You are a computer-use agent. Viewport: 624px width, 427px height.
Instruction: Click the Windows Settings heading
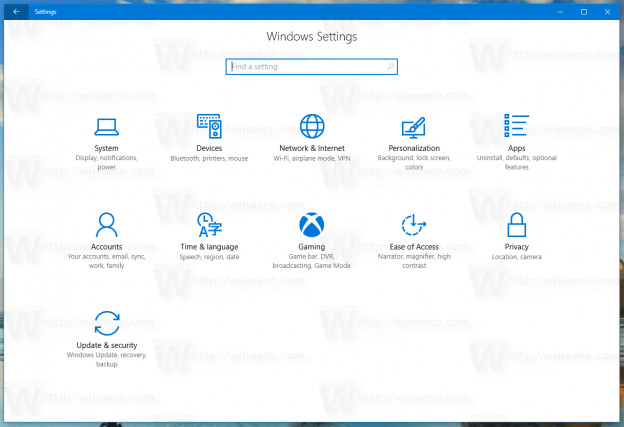[x=312, y=37]
